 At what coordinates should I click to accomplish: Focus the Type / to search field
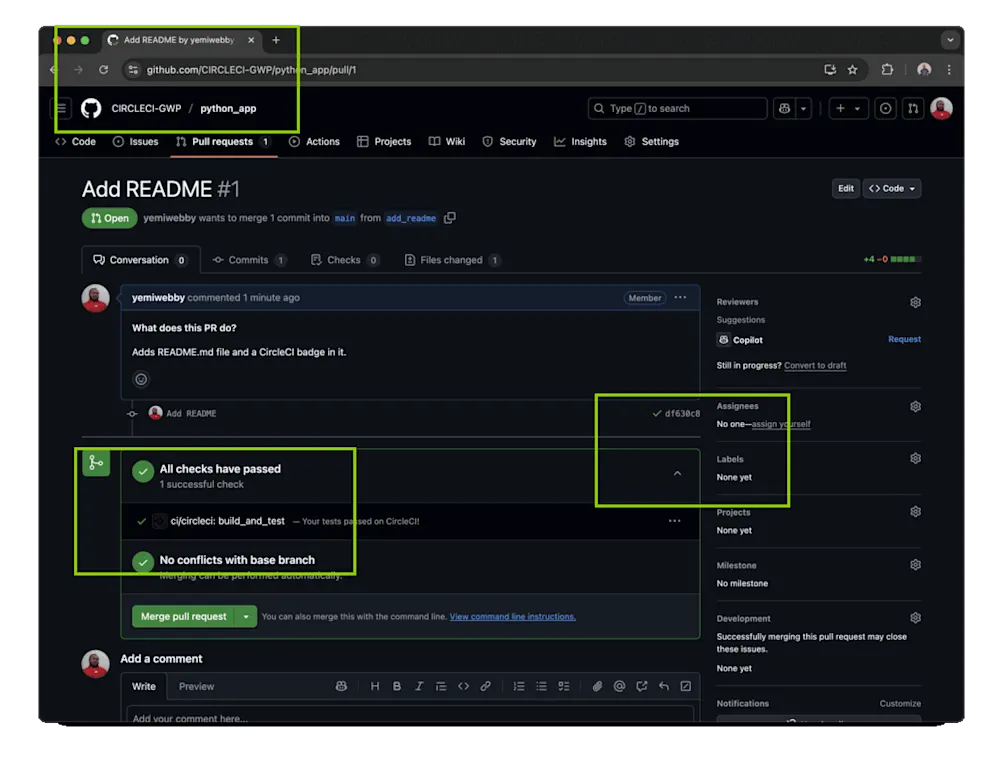(x=677, y=108)
